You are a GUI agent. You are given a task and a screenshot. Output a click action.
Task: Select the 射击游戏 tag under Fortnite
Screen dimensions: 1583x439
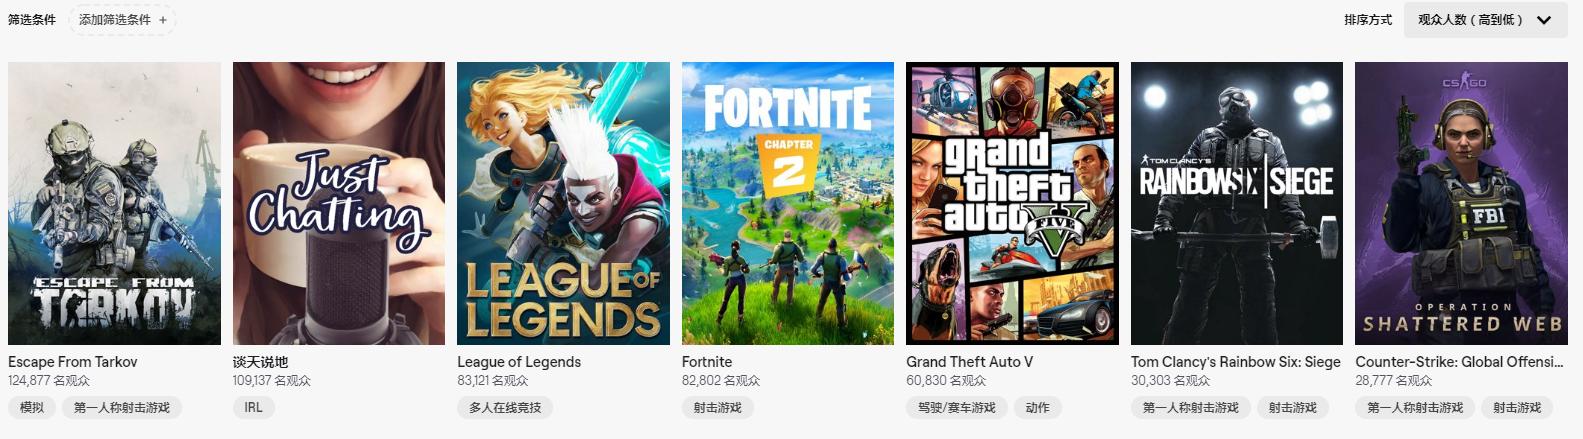click(718, 408)
